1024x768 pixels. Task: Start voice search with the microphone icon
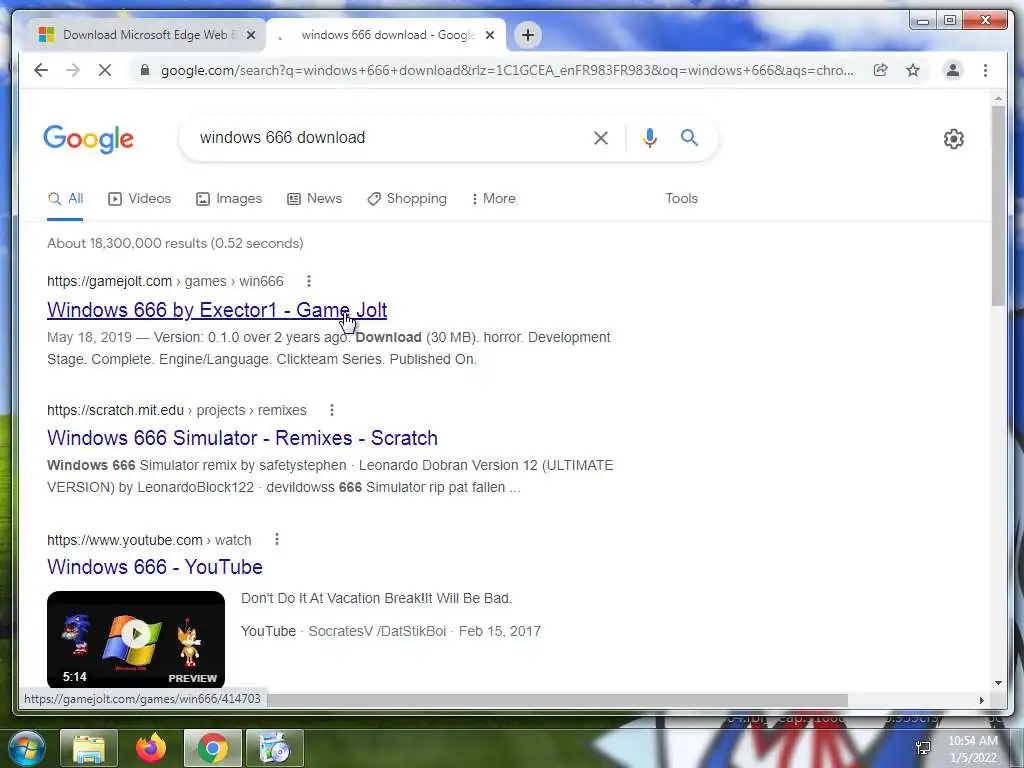click(x=649, y=138)
